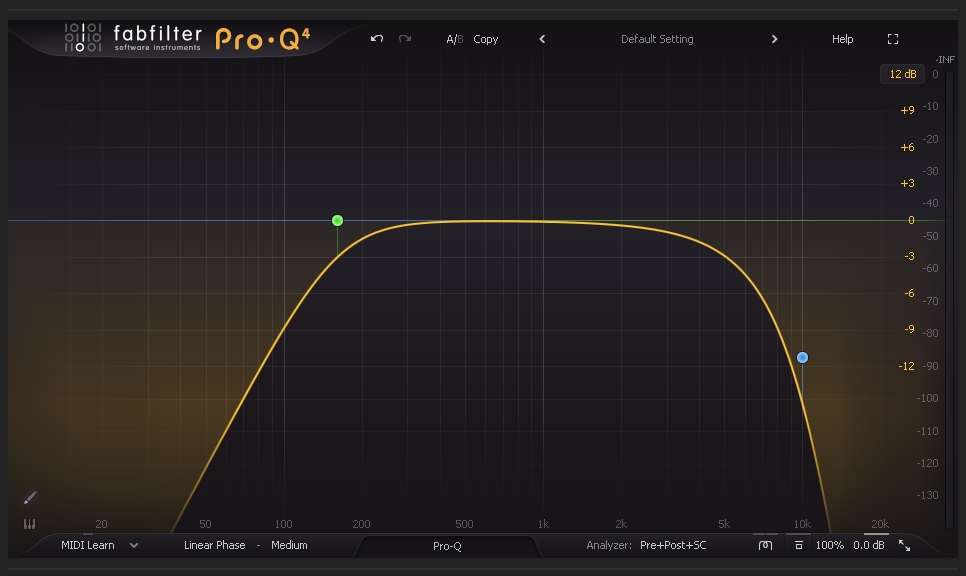Show the piano keyboard display

click(x=30, y=524)
